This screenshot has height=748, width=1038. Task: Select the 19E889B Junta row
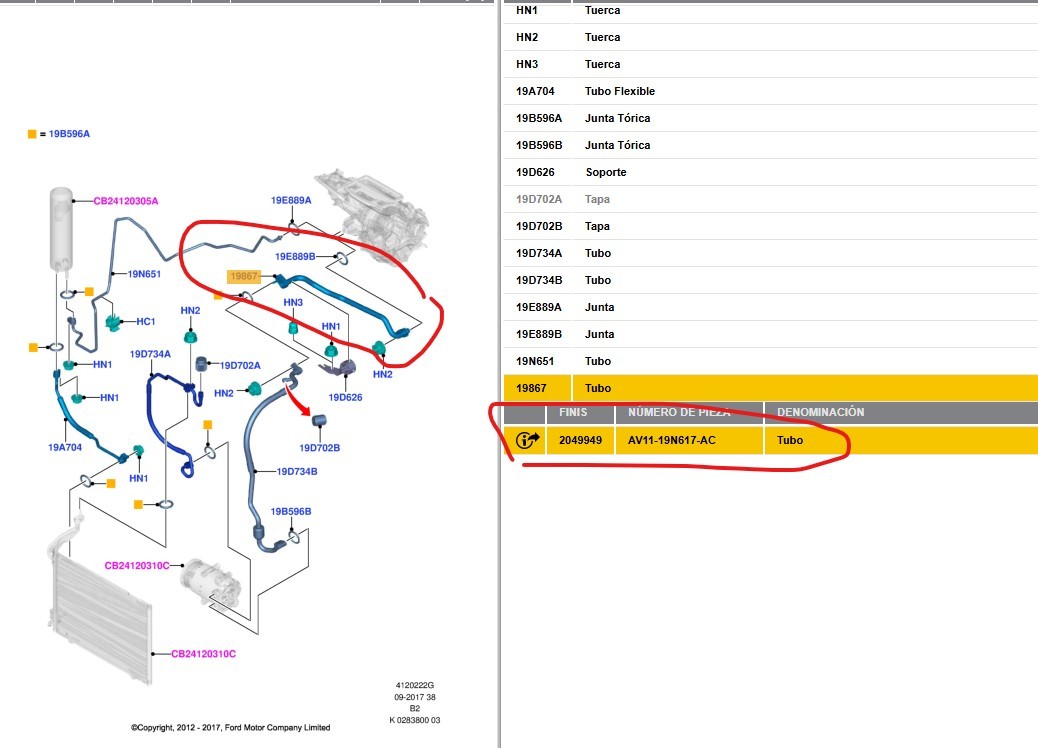click(599, 334)
